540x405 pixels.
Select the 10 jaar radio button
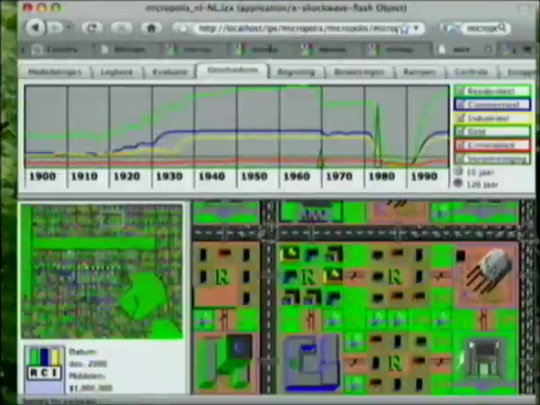point(458,172)
